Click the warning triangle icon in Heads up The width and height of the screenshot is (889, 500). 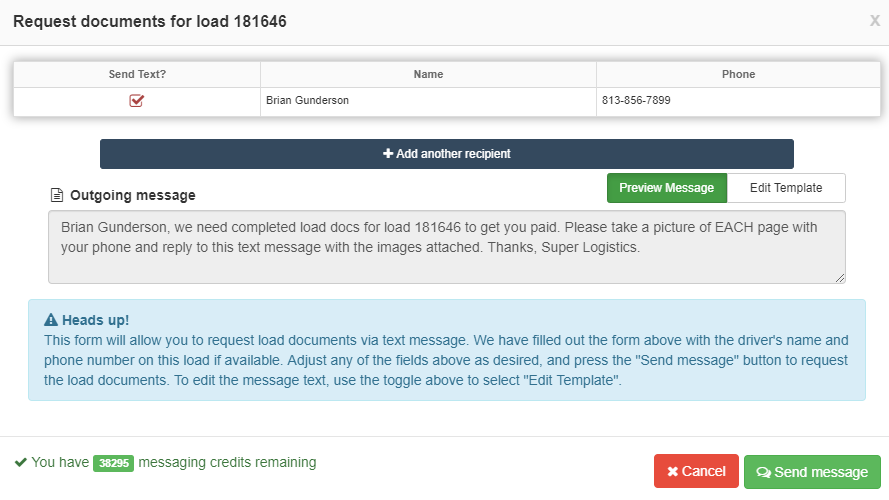51,320
